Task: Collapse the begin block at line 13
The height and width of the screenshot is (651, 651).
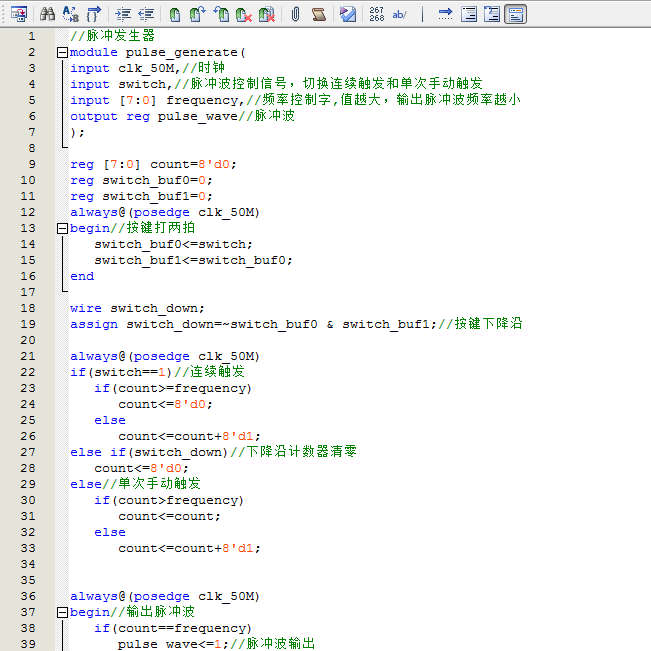Action: coord(62,228)
